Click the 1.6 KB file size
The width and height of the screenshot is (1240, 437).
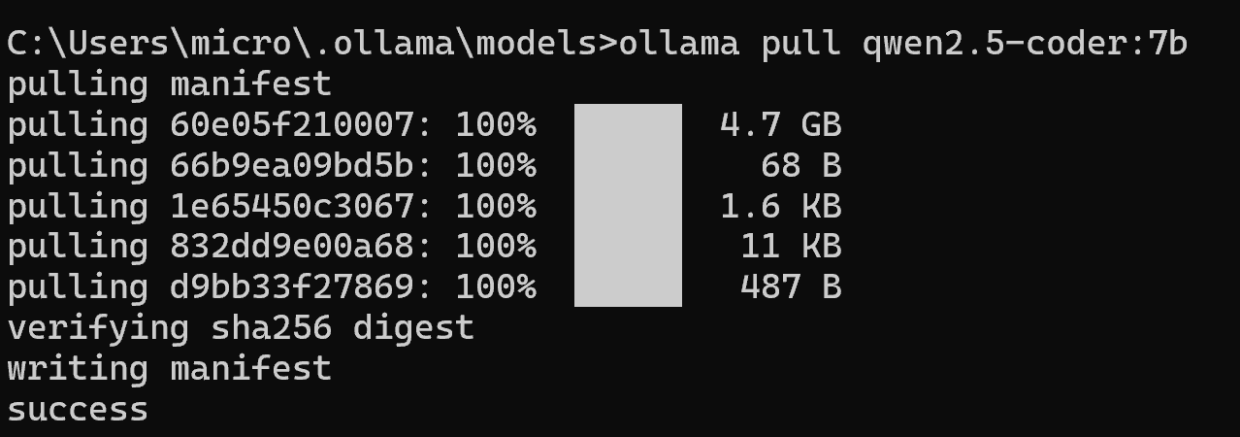coord(780,207)
